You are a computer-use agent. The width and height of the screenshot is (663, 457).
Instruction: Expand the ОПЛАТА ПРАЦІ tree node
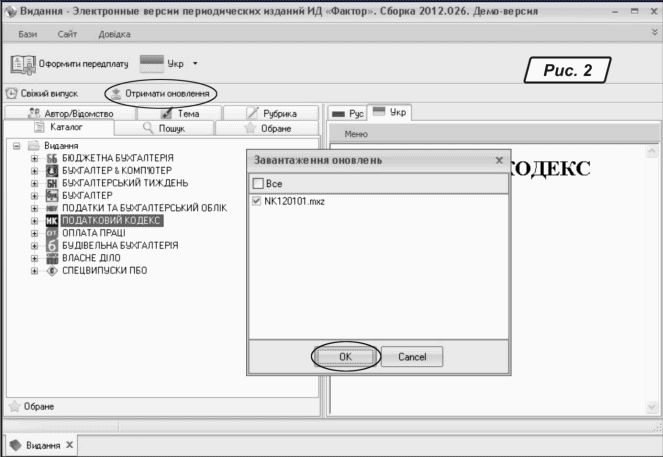tap(35, 233)
